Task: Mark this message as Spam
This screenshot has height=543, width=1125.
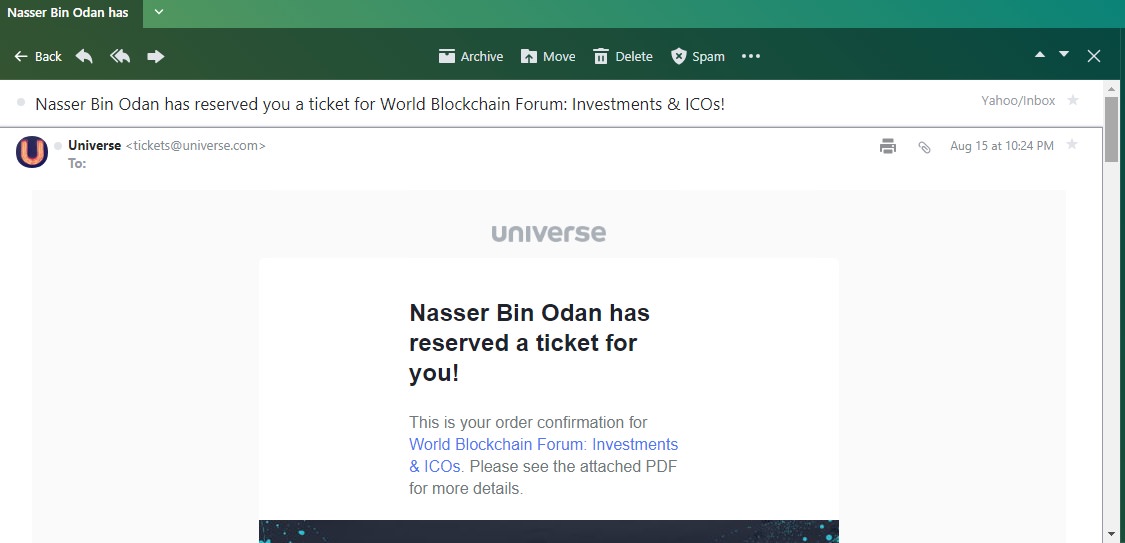Action: (x=697, y=56)
